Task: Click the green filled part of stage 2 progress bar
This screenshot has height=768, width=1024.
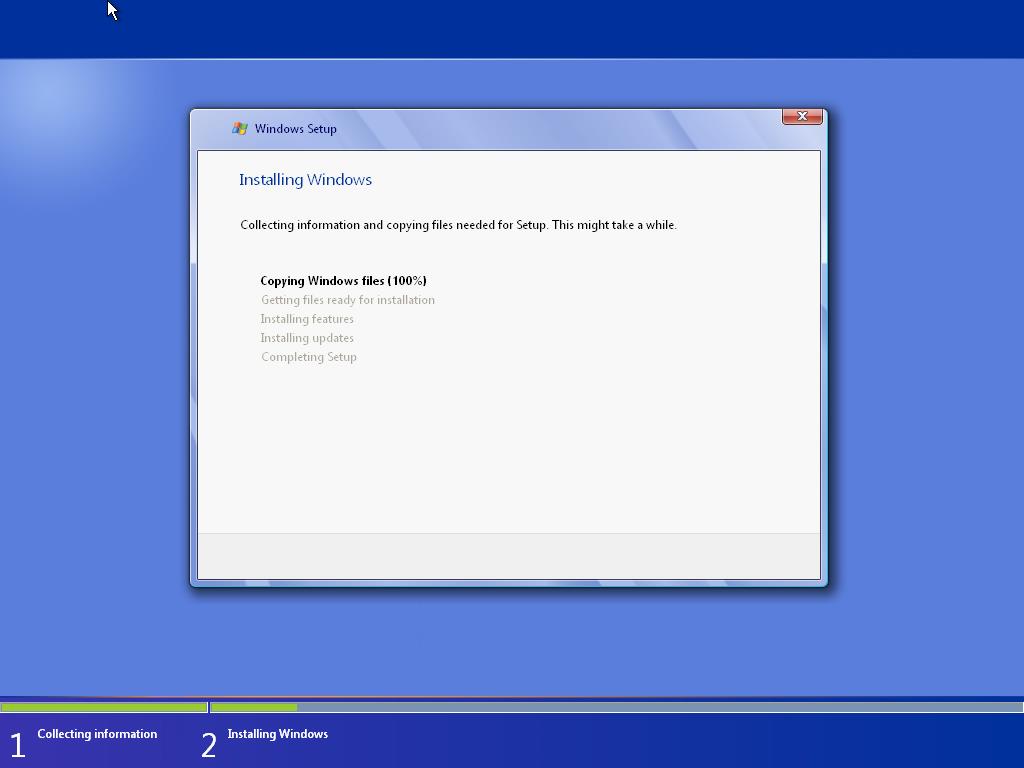Action: pyautogui.click(x=254, y=707)
